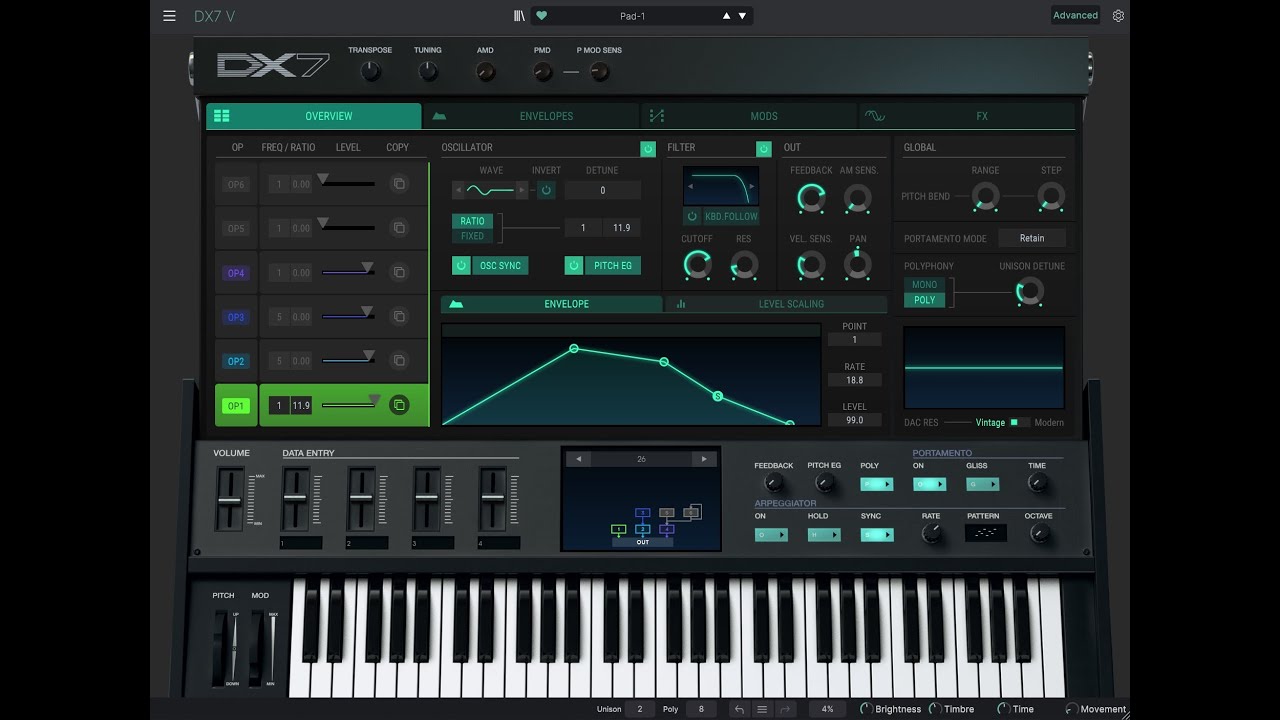Open Poly voices value selector
The width and height of the screenshot is (1280, 720).
point(701,709)
